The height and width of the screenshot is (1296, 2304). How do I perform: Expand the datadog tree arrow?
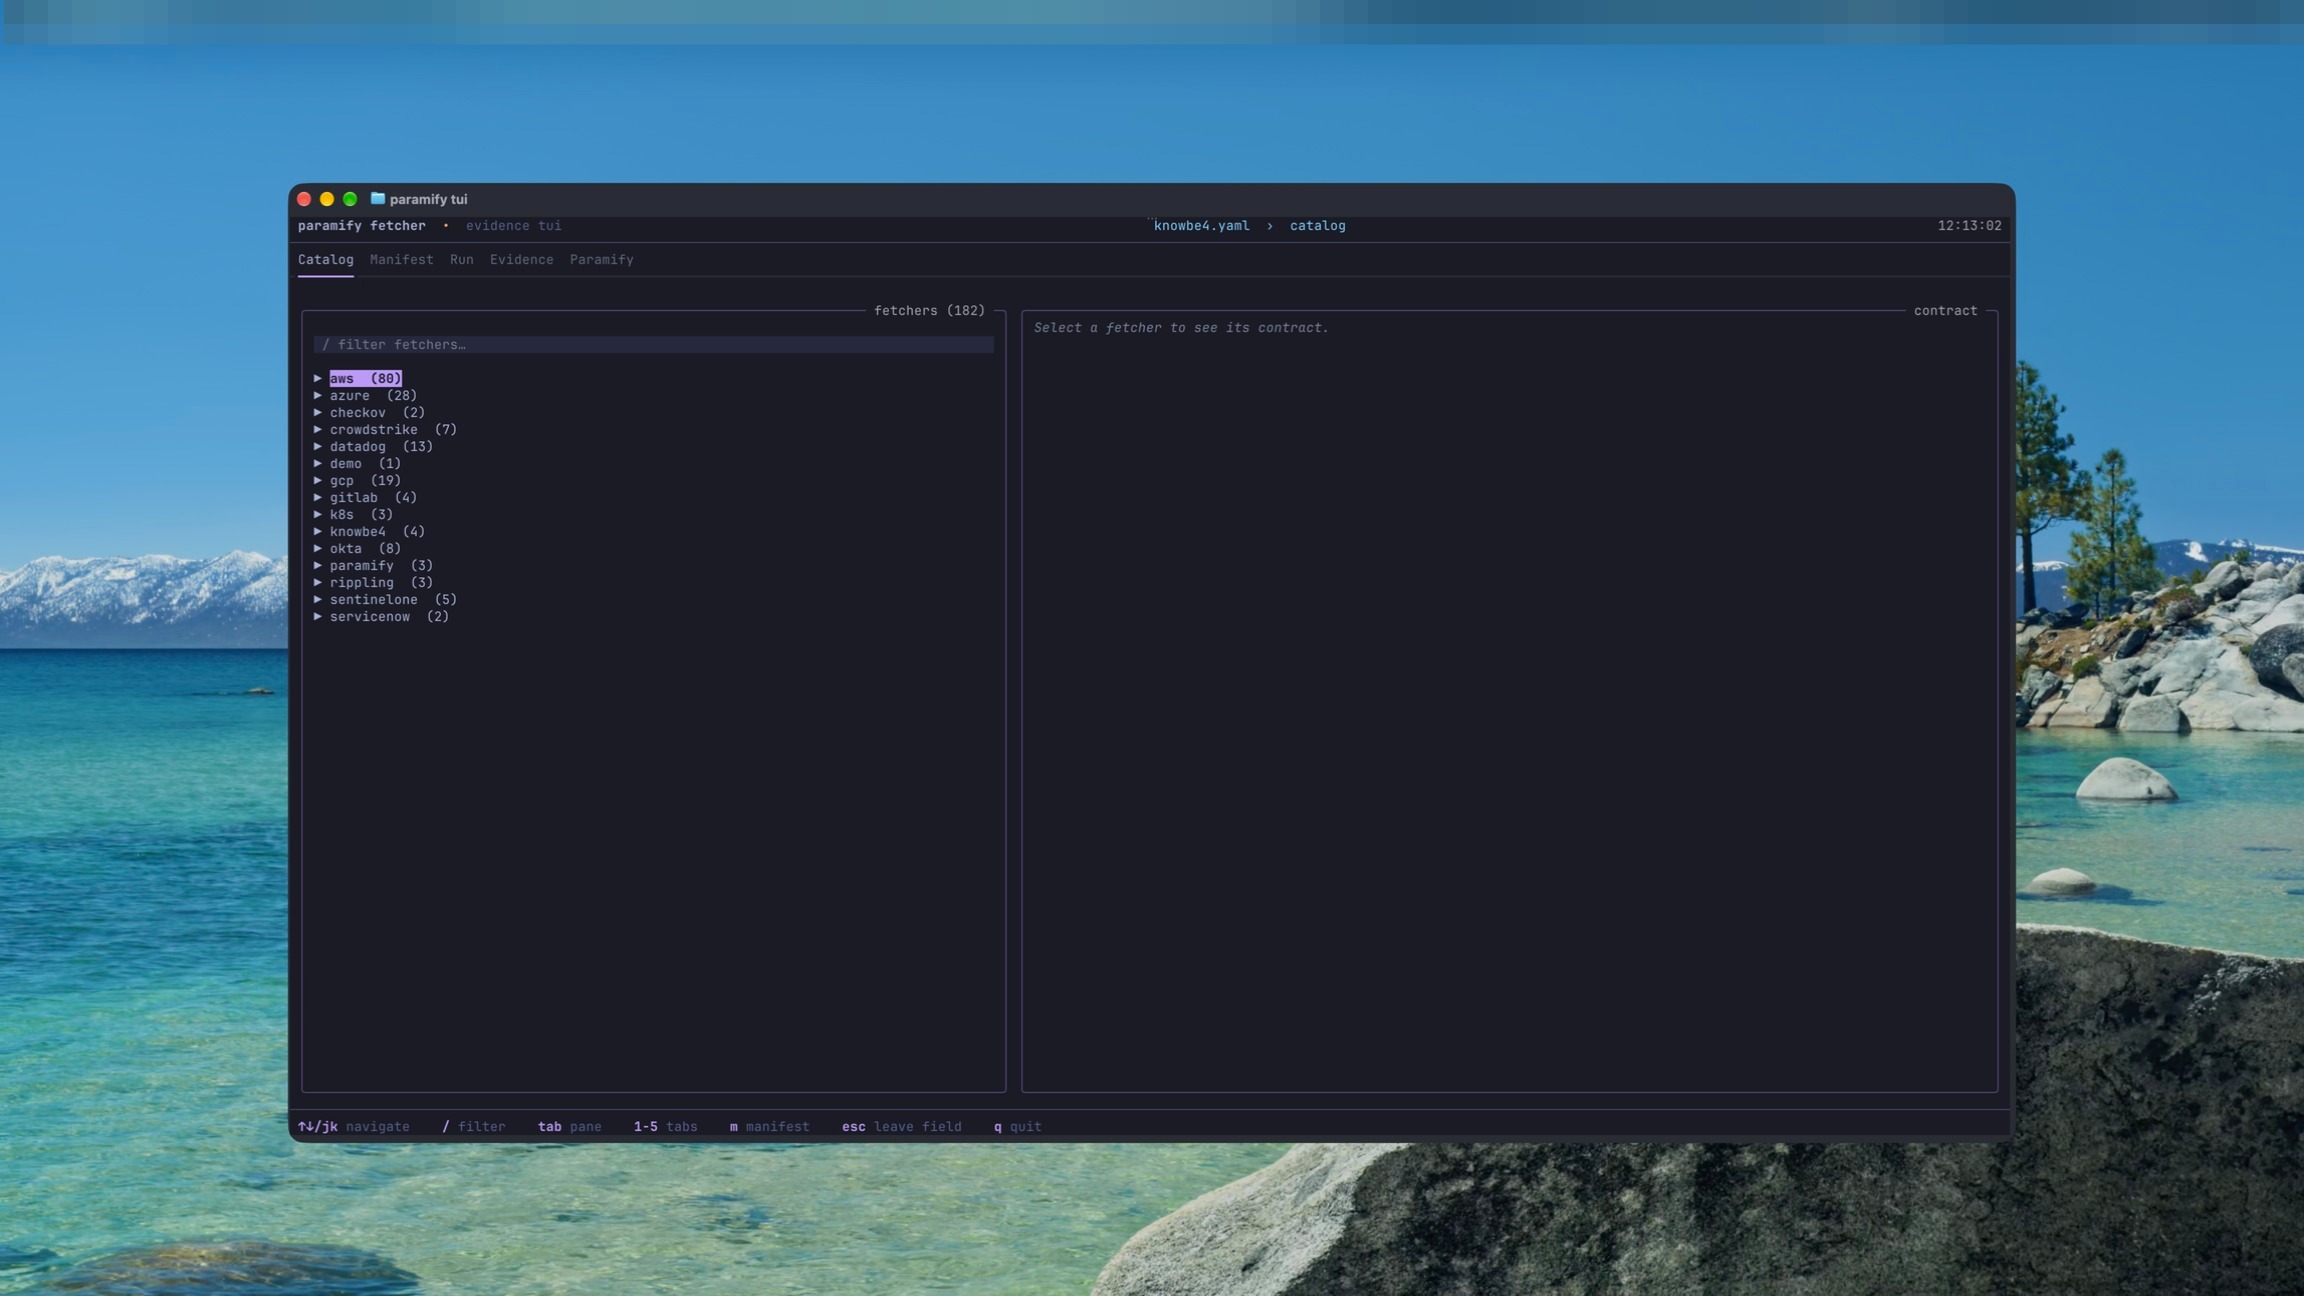[318, 446]
